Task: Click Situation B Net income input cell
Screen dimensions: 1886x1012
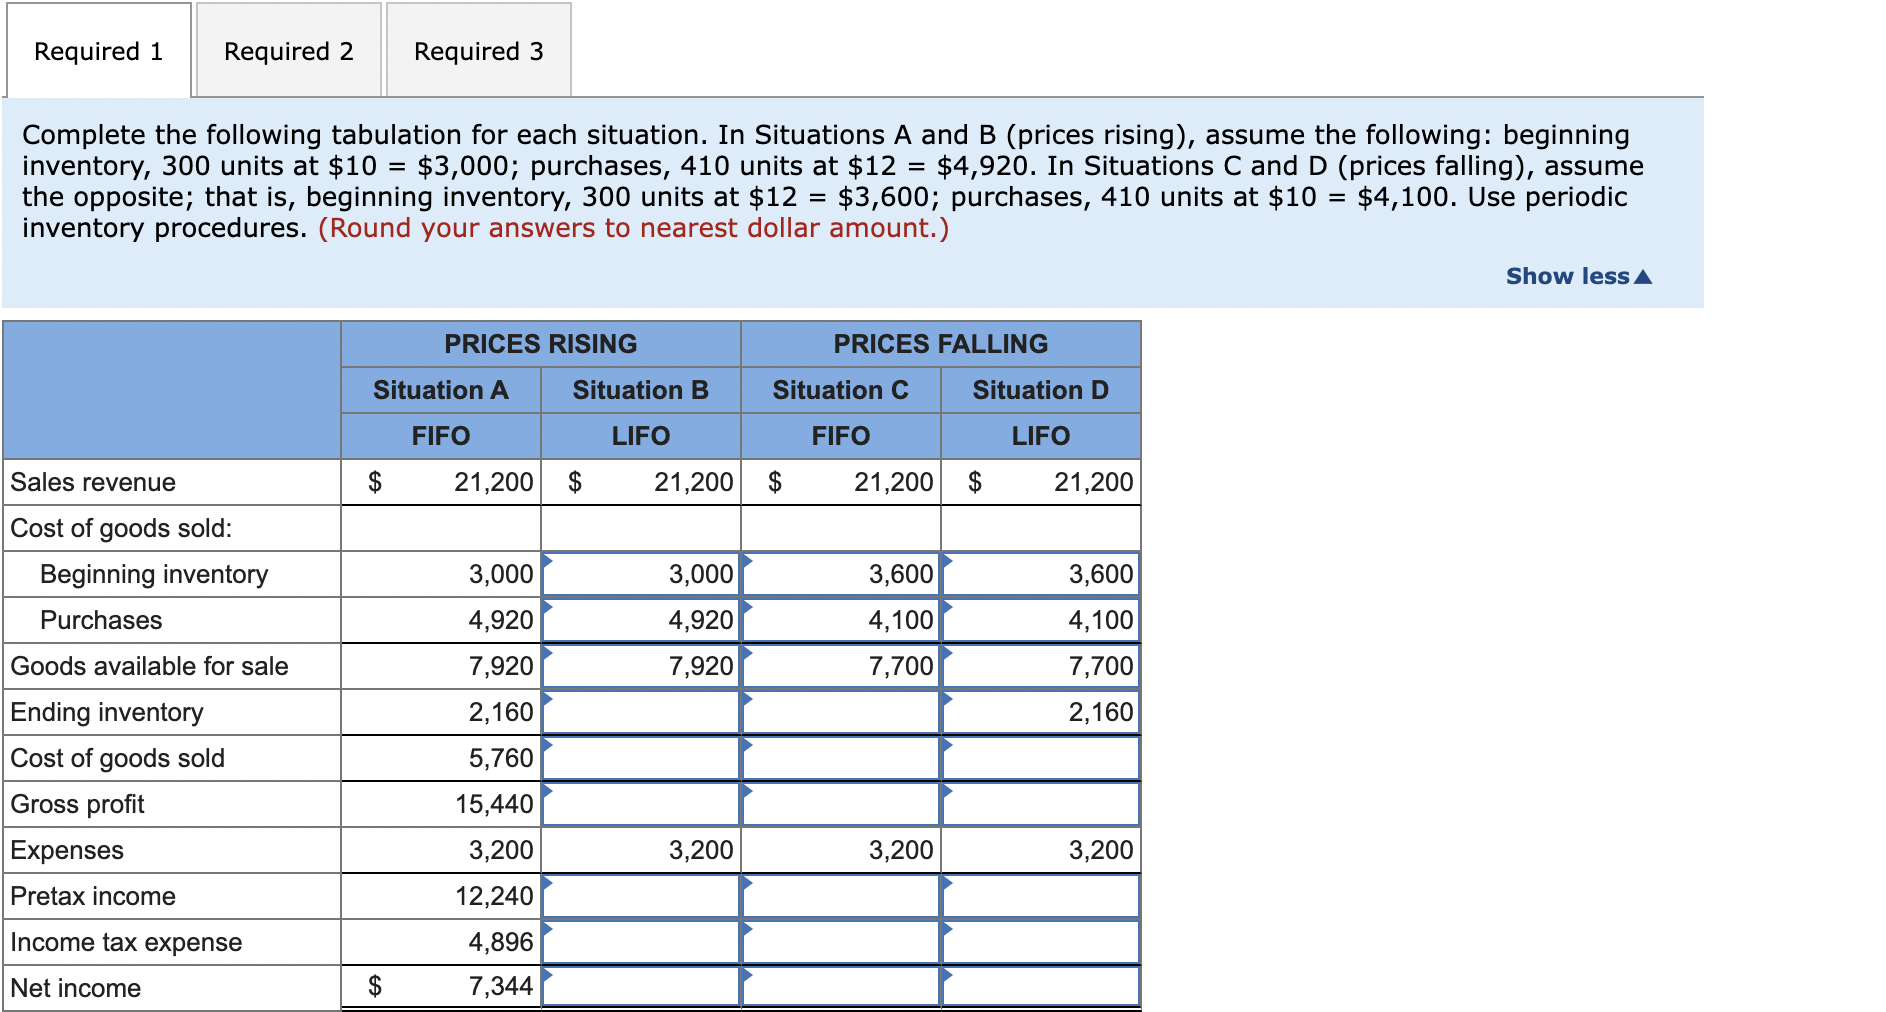Action: pyautogui.click(x=640, y=987)
